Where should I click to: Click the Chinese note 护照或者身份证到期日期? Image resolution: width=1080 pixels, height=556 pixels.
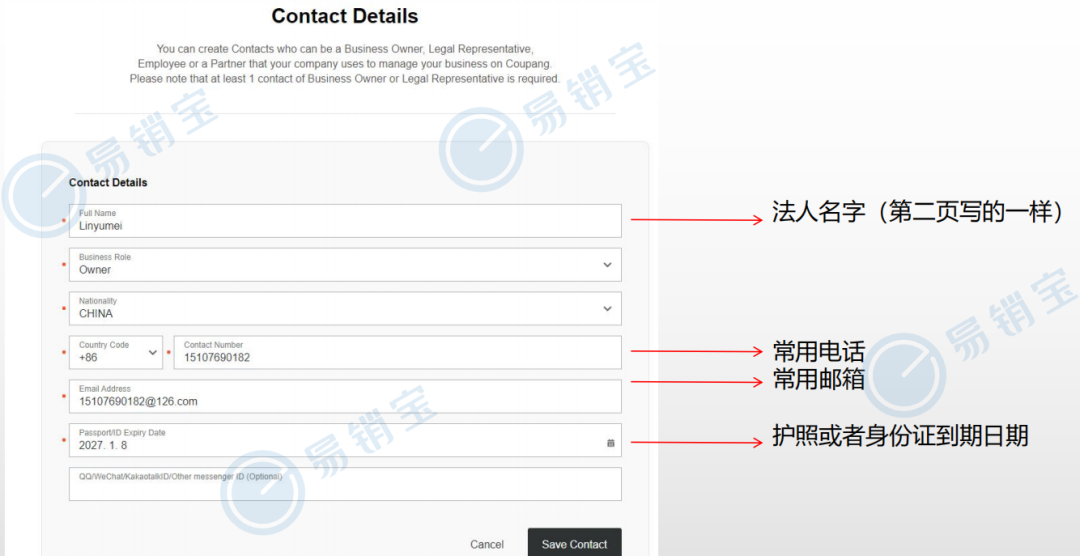click(x=900, y=436)
